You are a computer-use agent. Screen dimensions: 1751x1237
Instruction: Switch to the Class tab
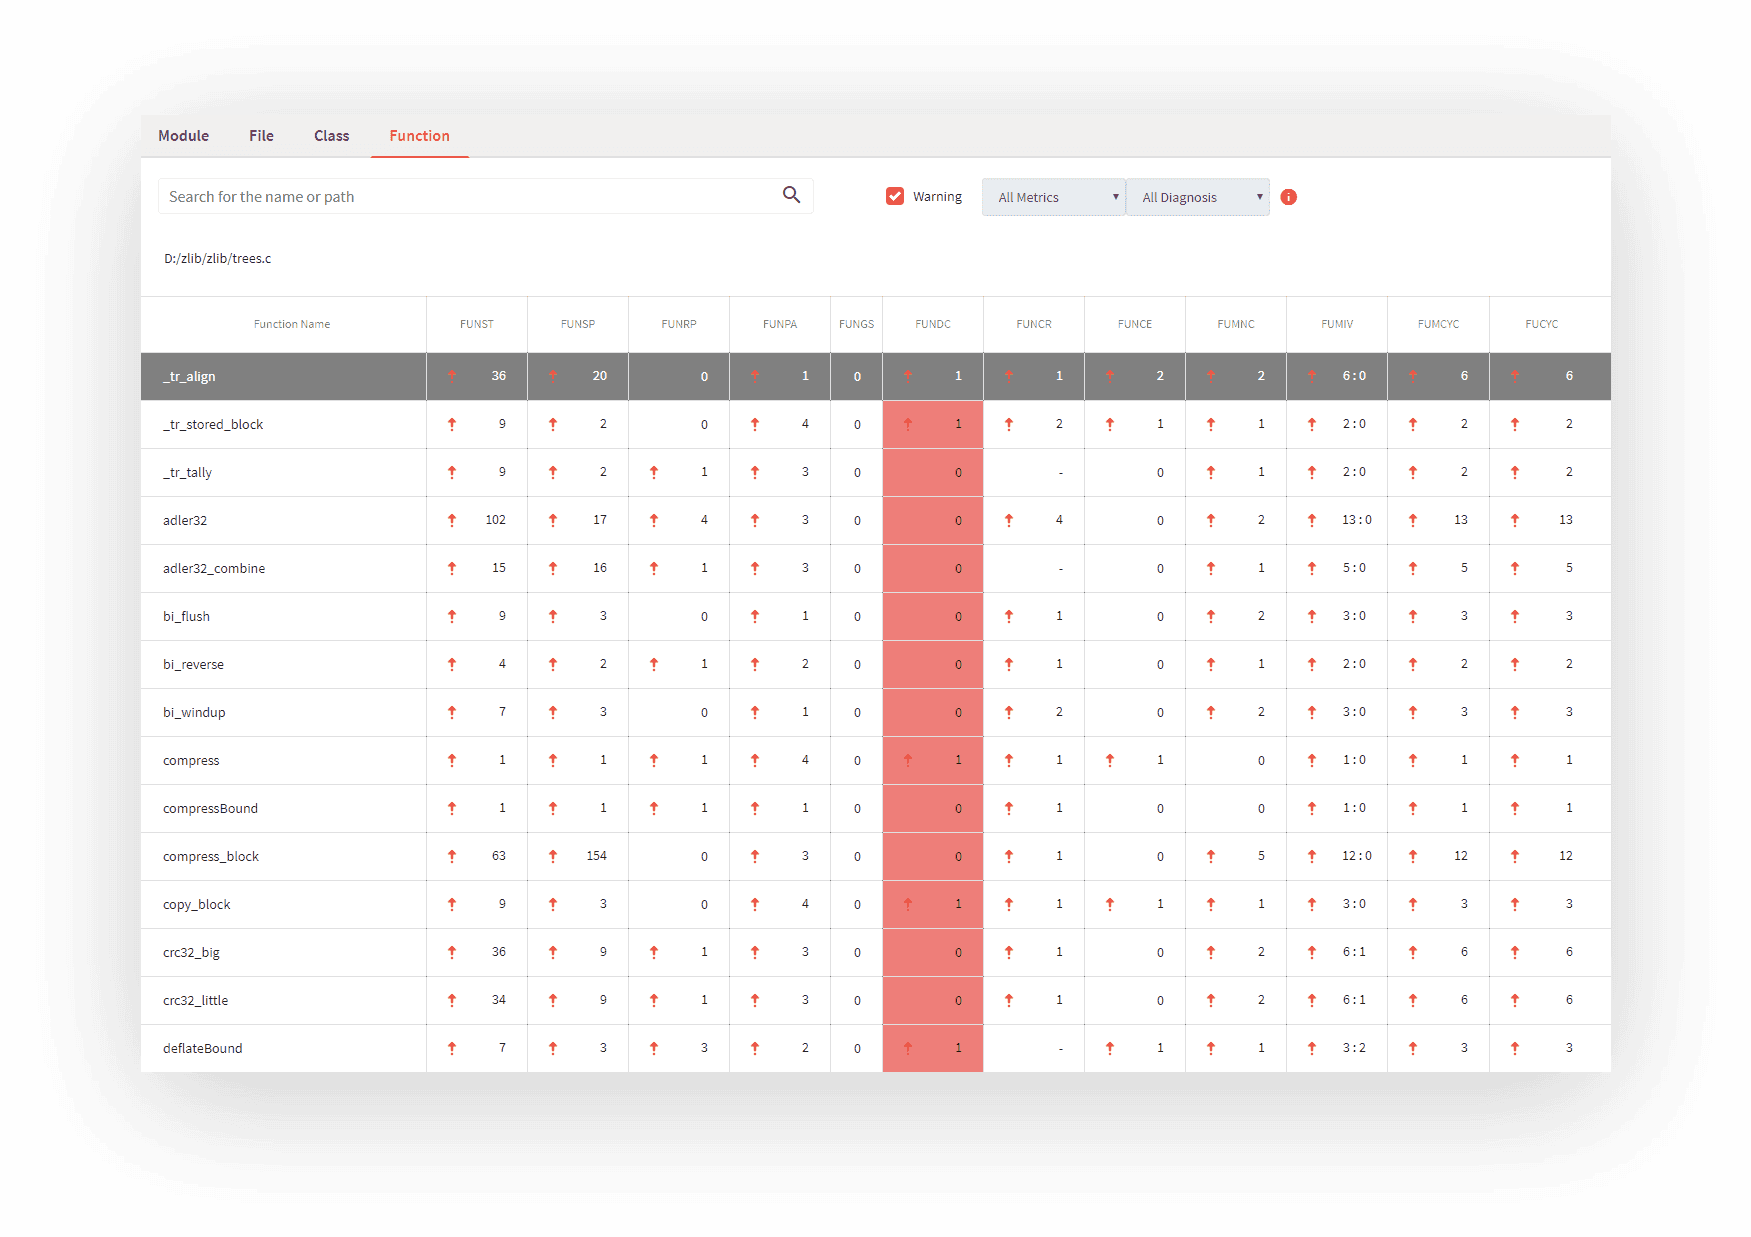tap(332, 136)
